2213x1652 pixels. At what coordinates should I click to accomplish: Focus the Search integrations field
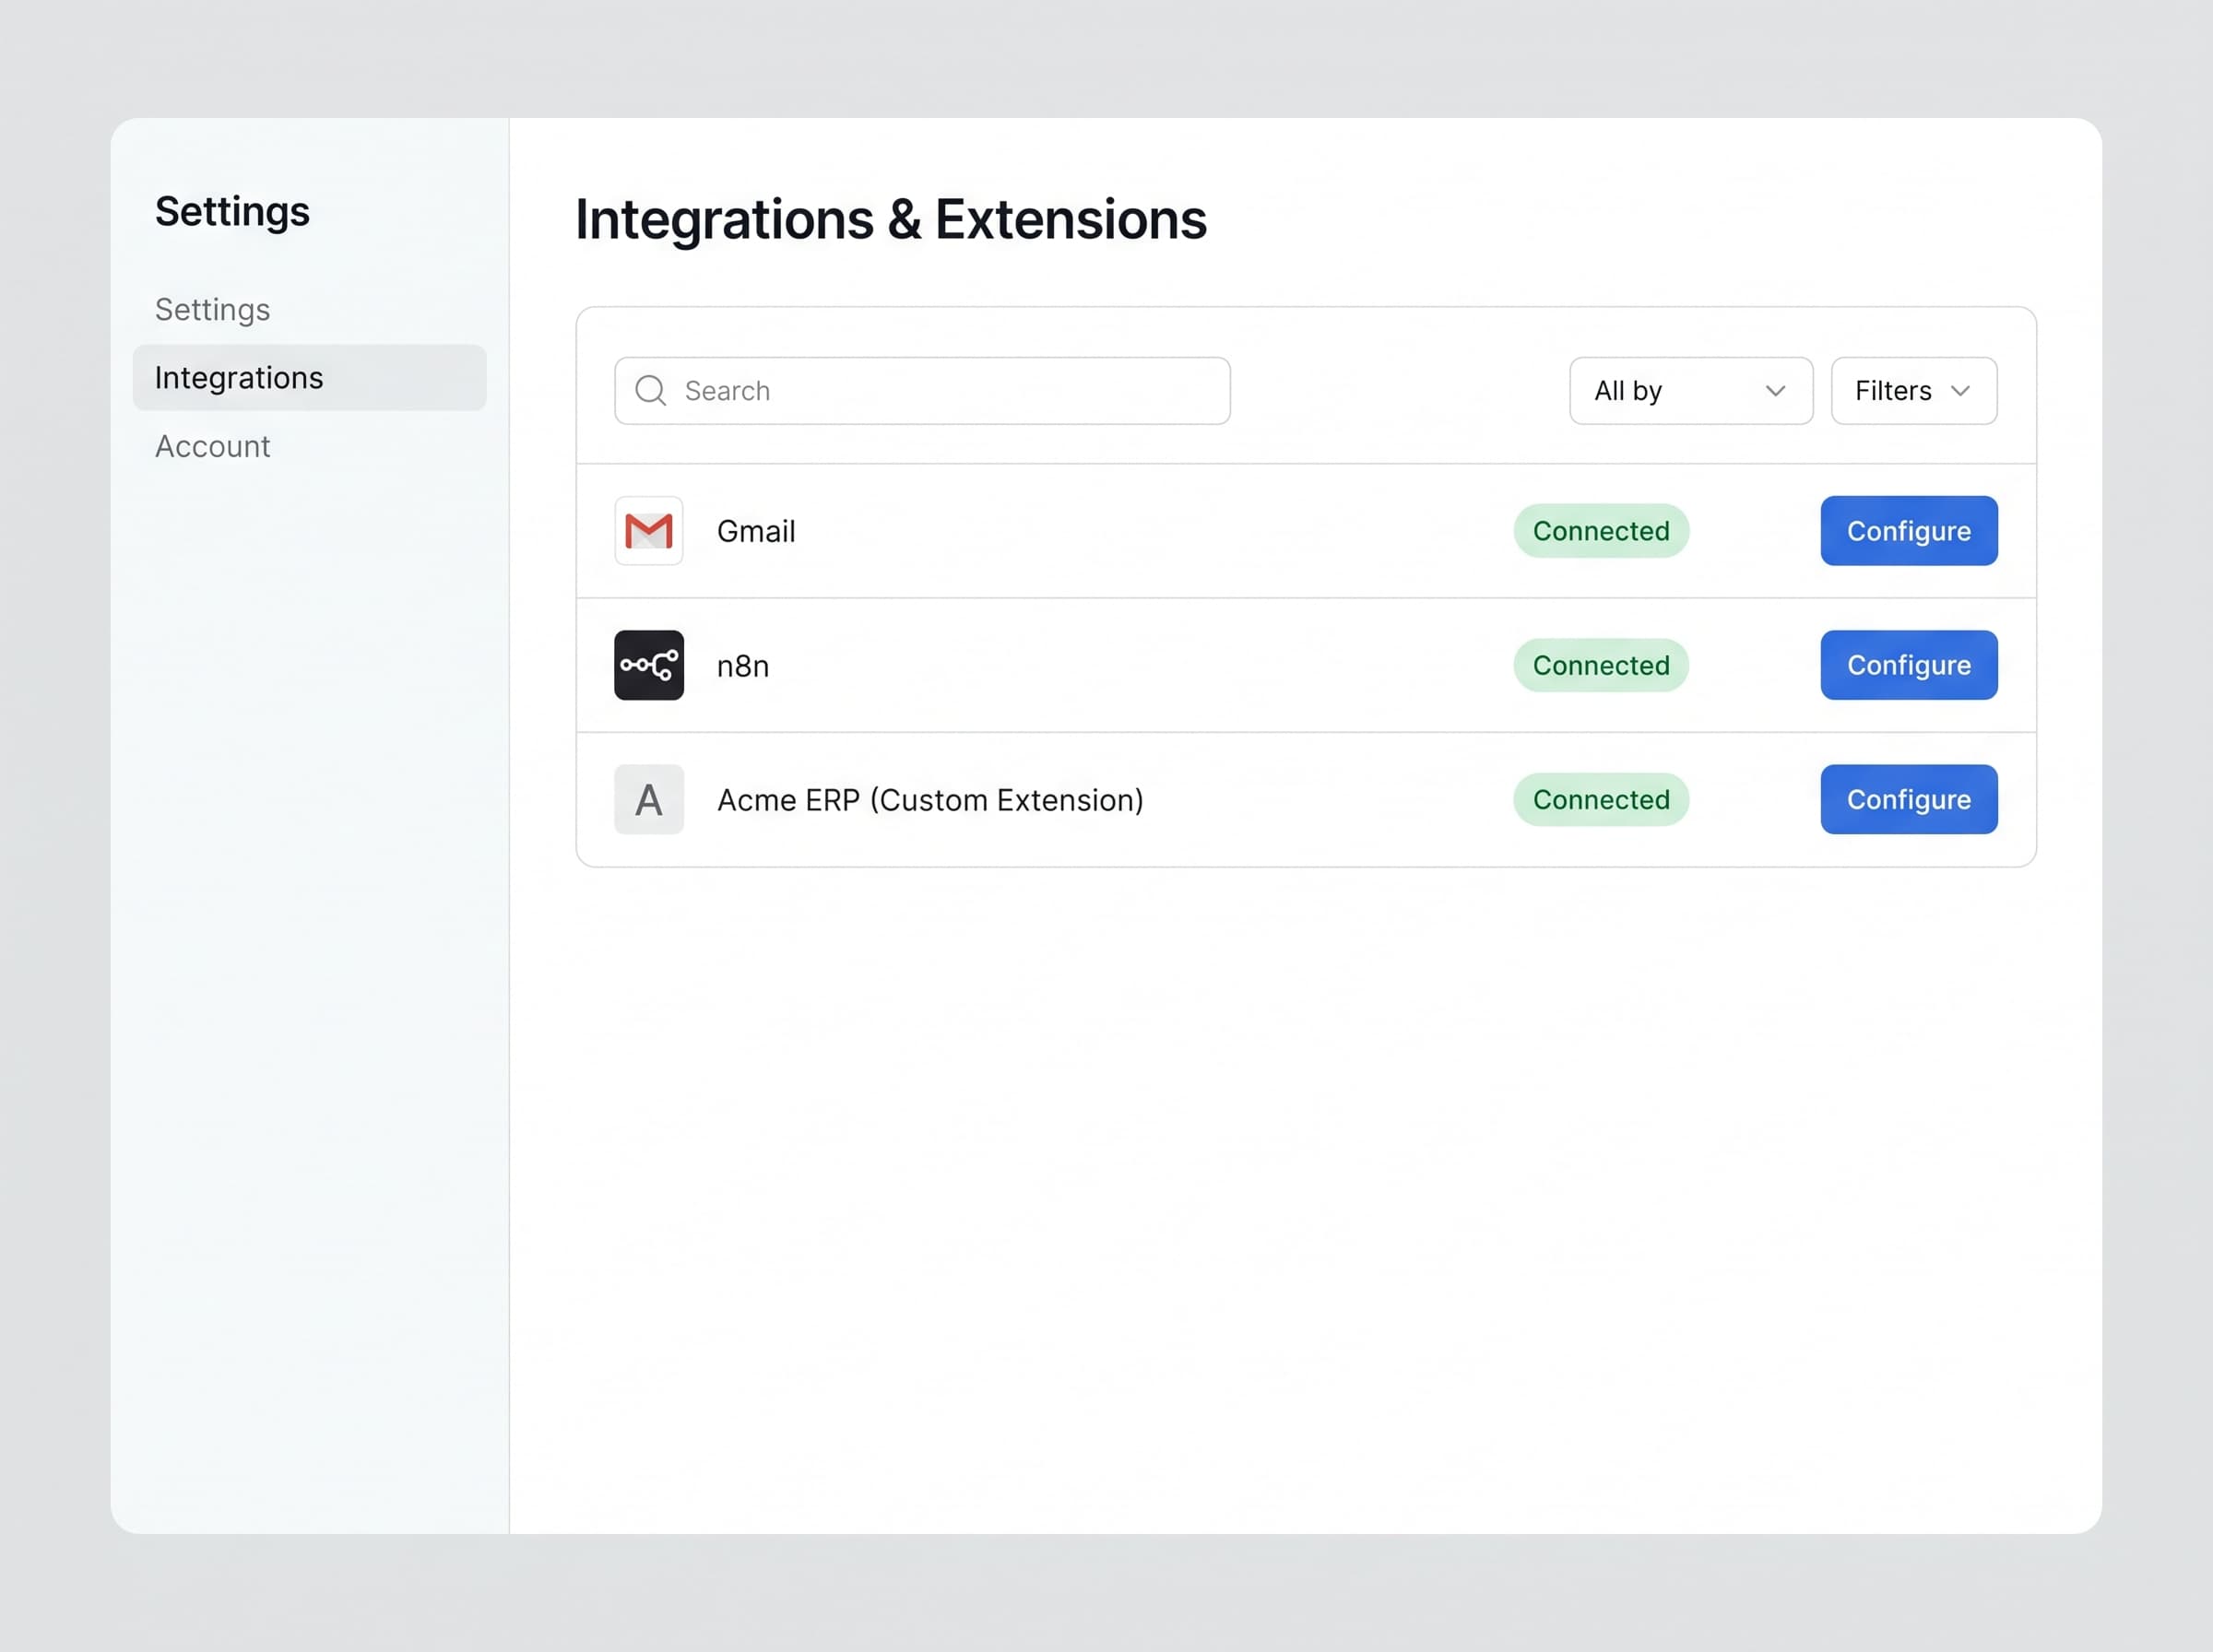click(922, 391)
